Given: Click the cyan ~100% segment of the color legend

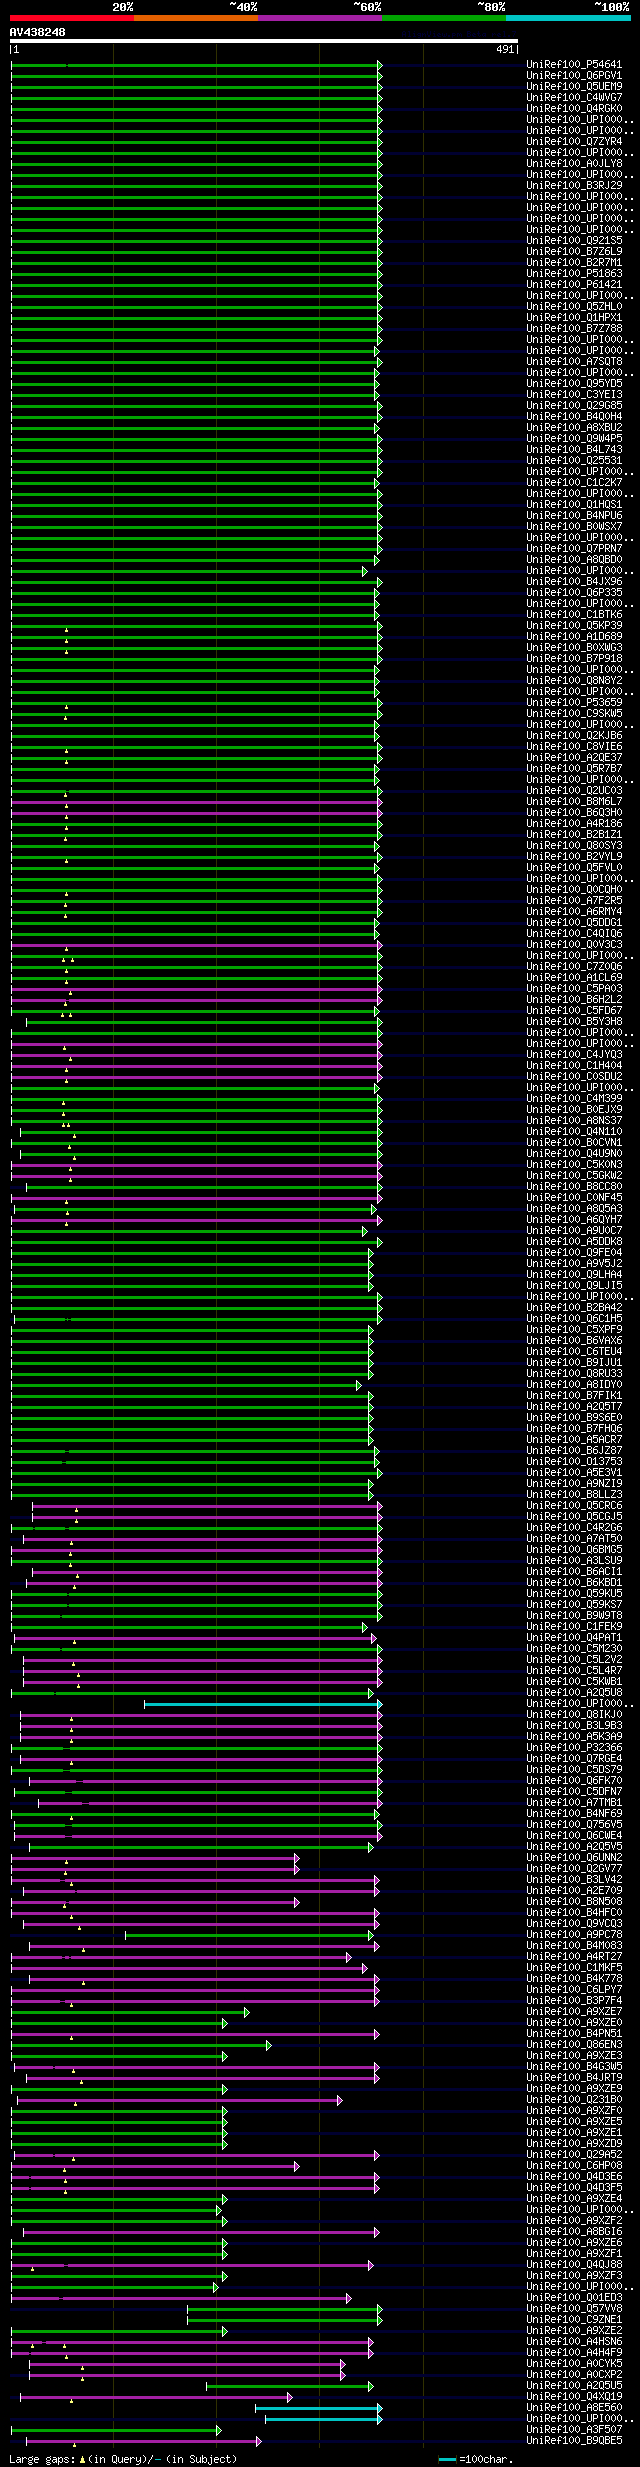Looking at the screenshot, I should 568,17.
